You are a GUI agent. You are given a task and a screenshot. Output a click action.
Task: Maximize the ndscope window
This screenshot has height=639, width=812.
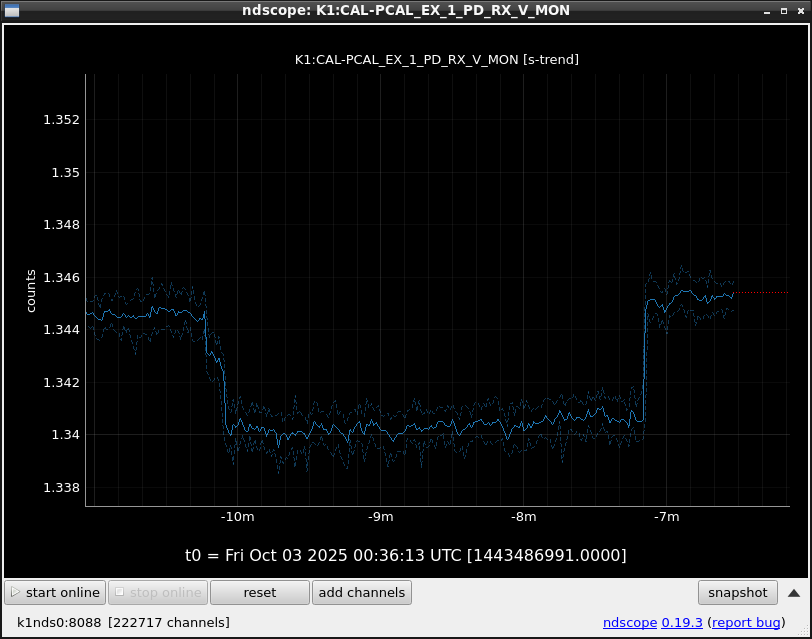783,11
